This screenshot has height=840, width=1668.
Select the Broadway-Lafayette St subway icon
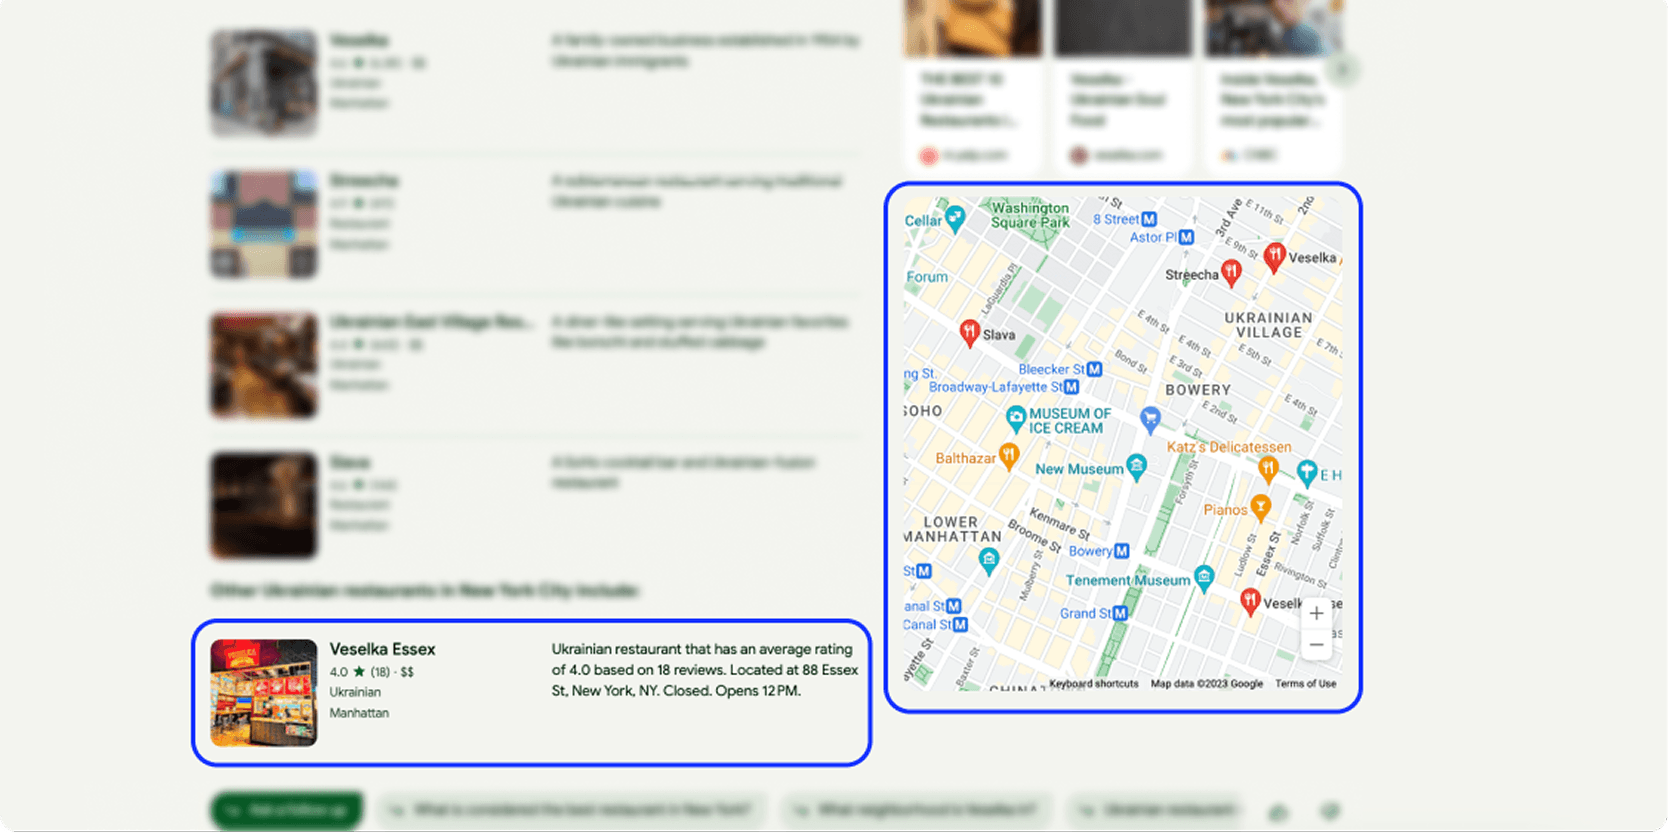(x=1072, y=387)
